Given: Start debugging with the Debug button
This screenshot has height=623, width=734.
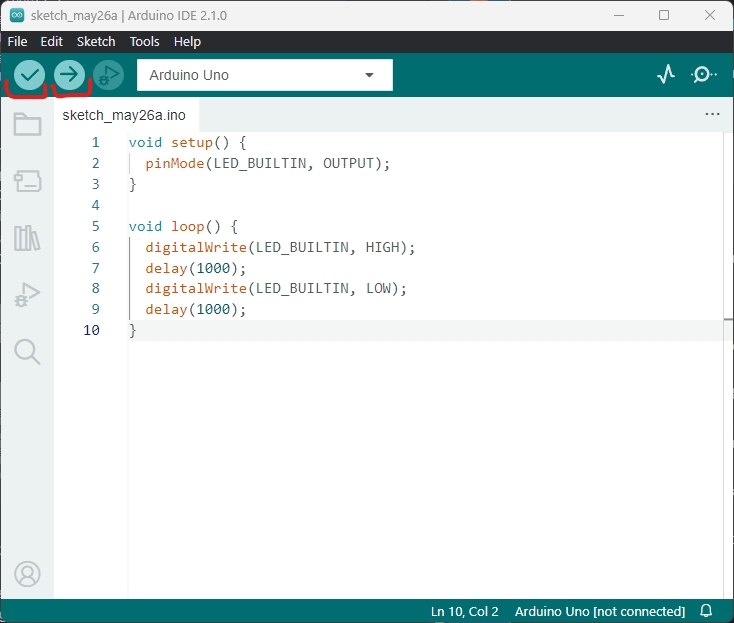Looking at the screenshot, I should click(x=107, y=75).
